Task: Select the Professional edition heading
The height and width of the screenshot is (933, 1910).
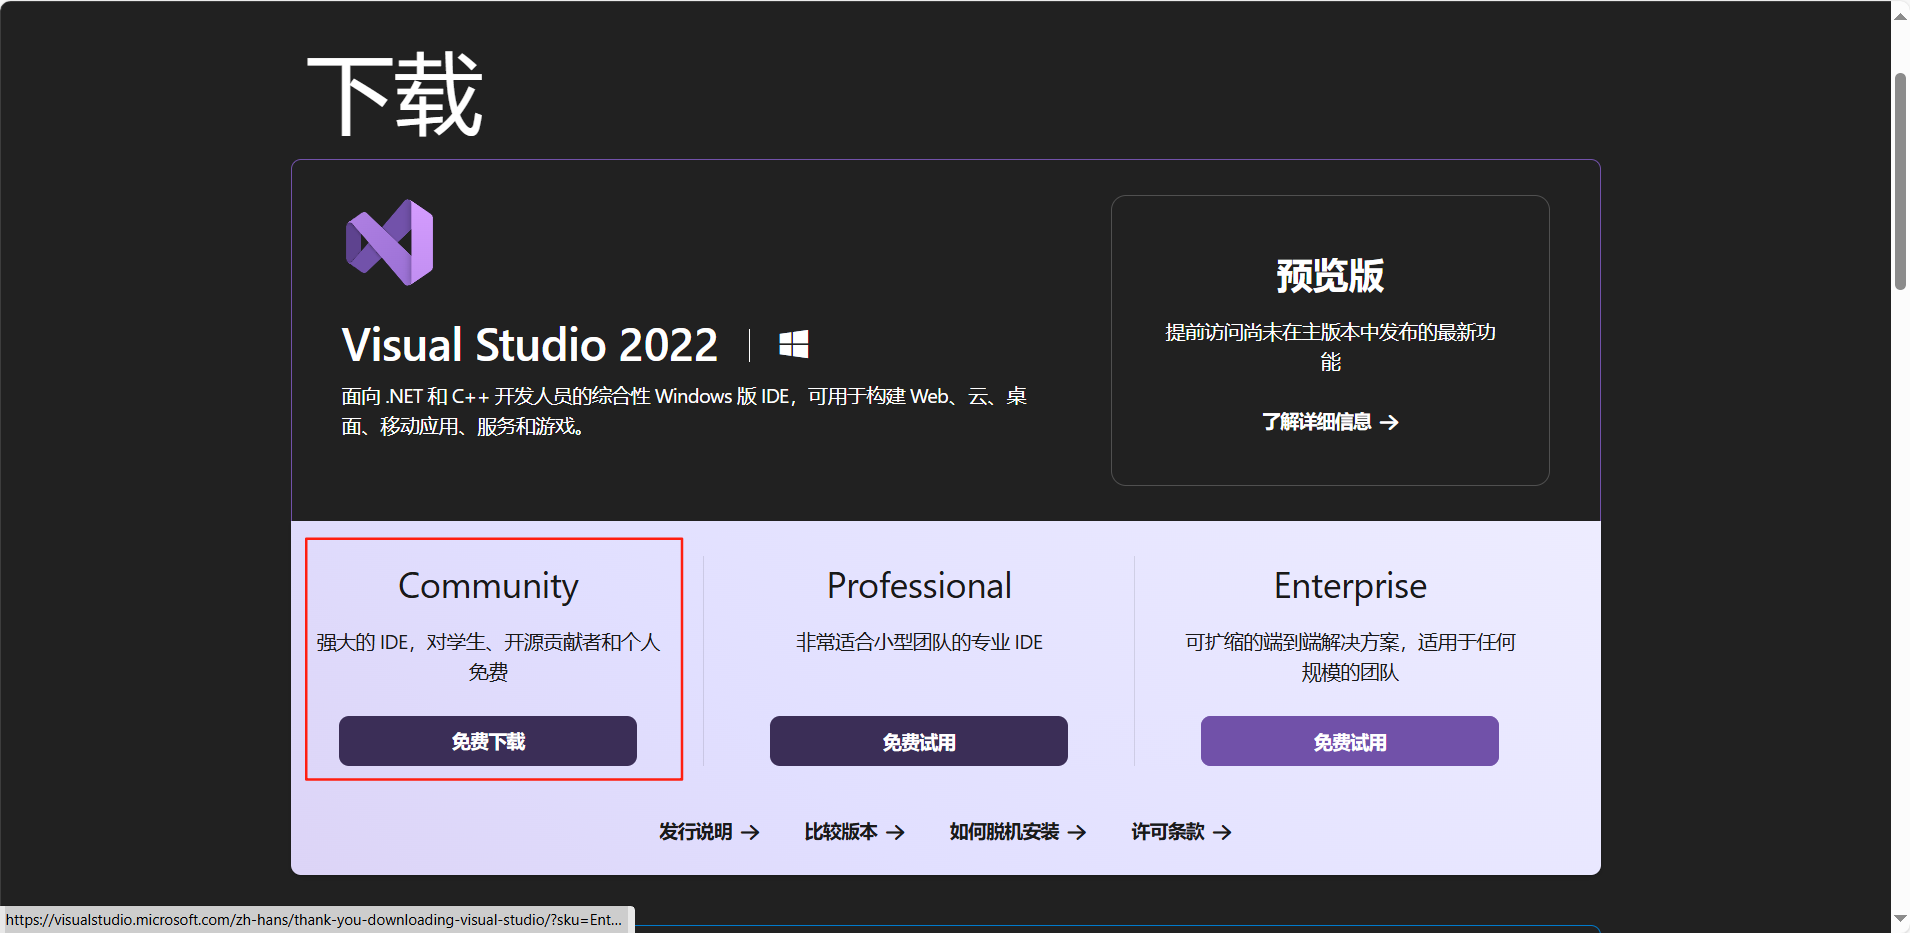Action: point(918,585)
